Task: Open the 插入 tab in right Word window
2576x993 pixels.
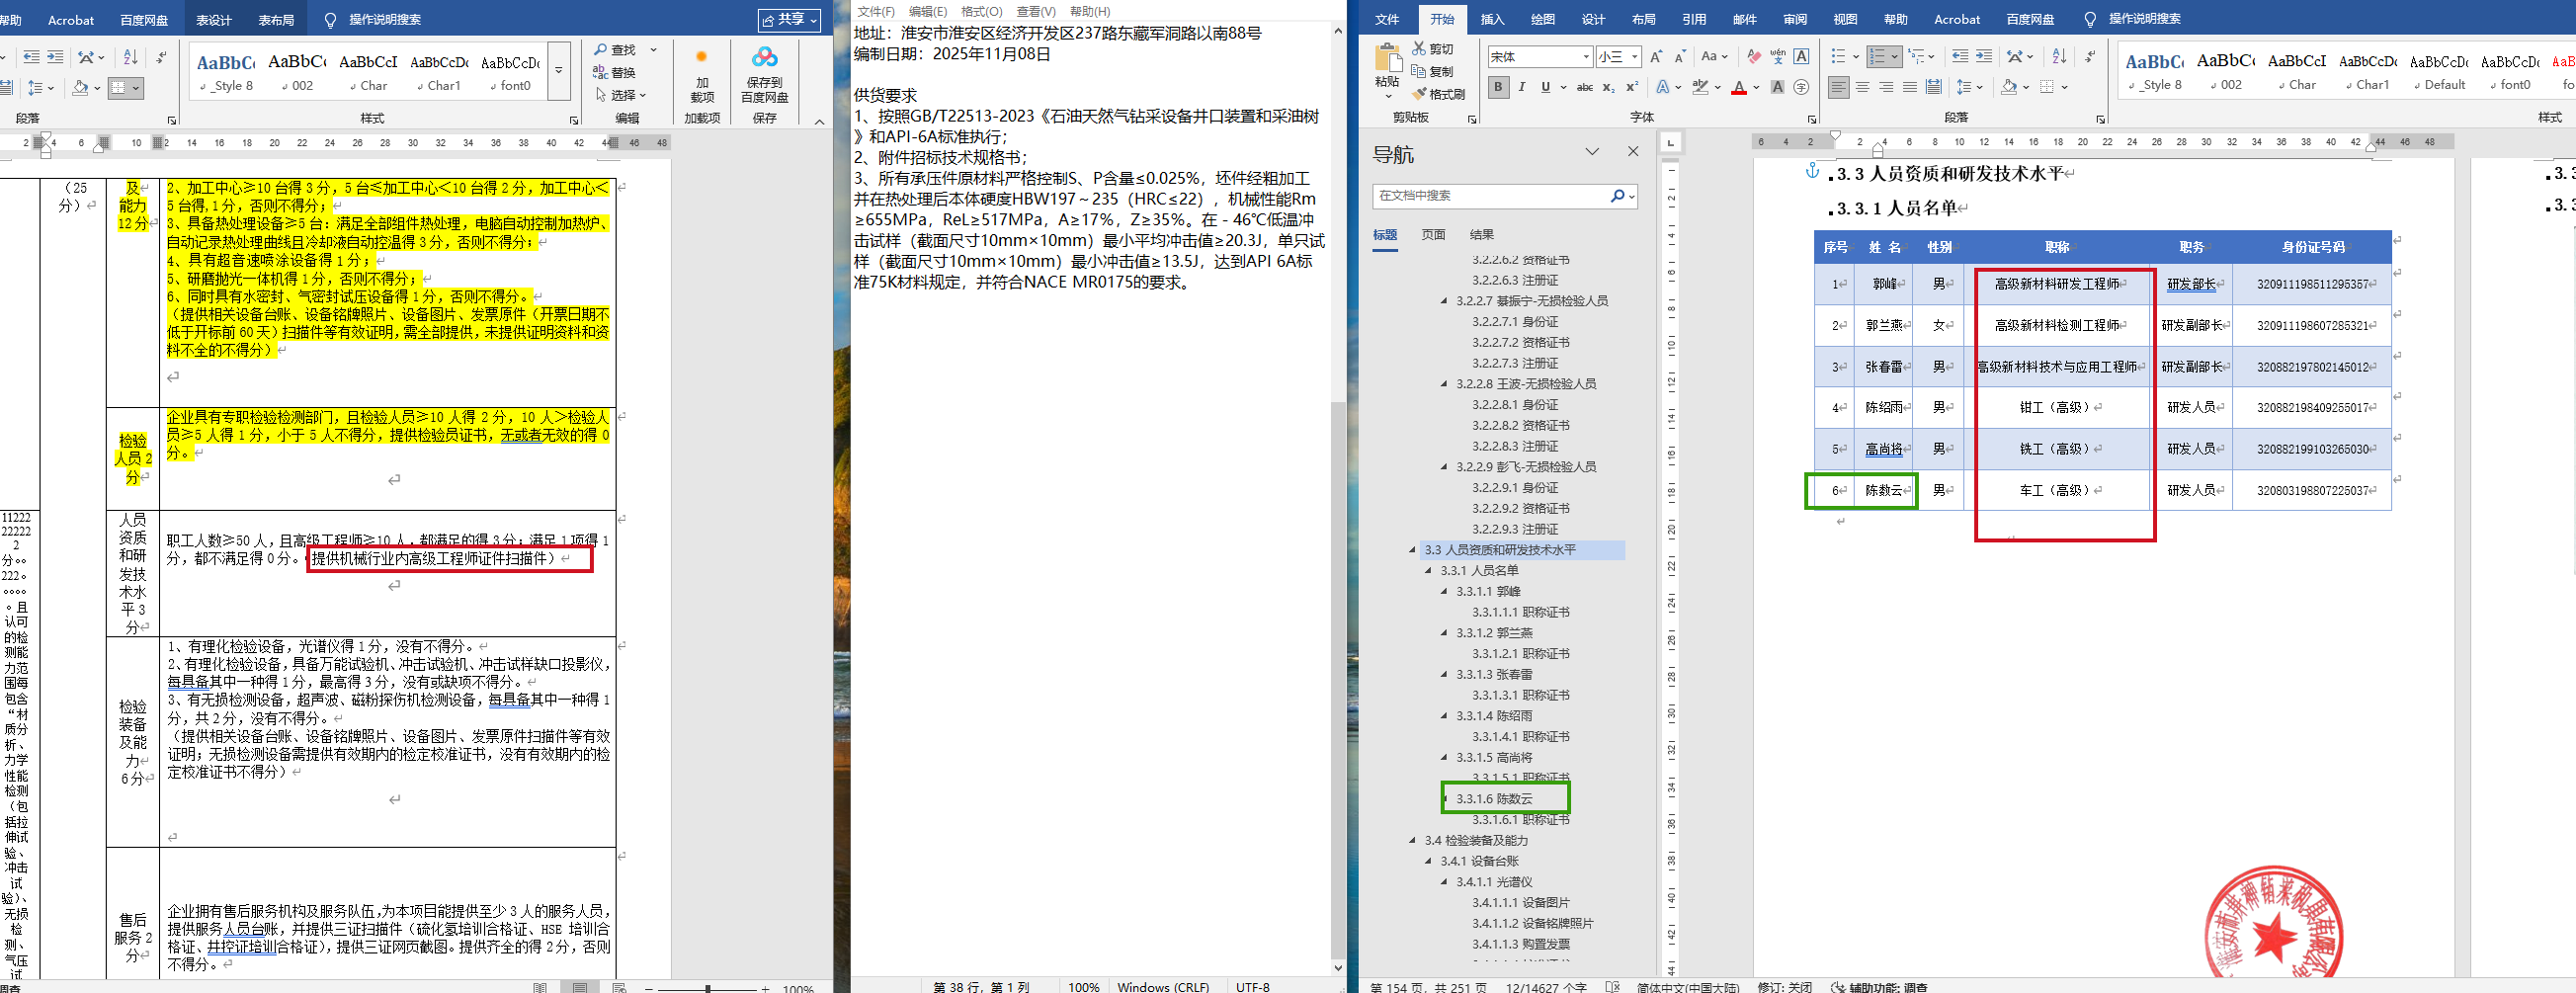Action: 1492,19
